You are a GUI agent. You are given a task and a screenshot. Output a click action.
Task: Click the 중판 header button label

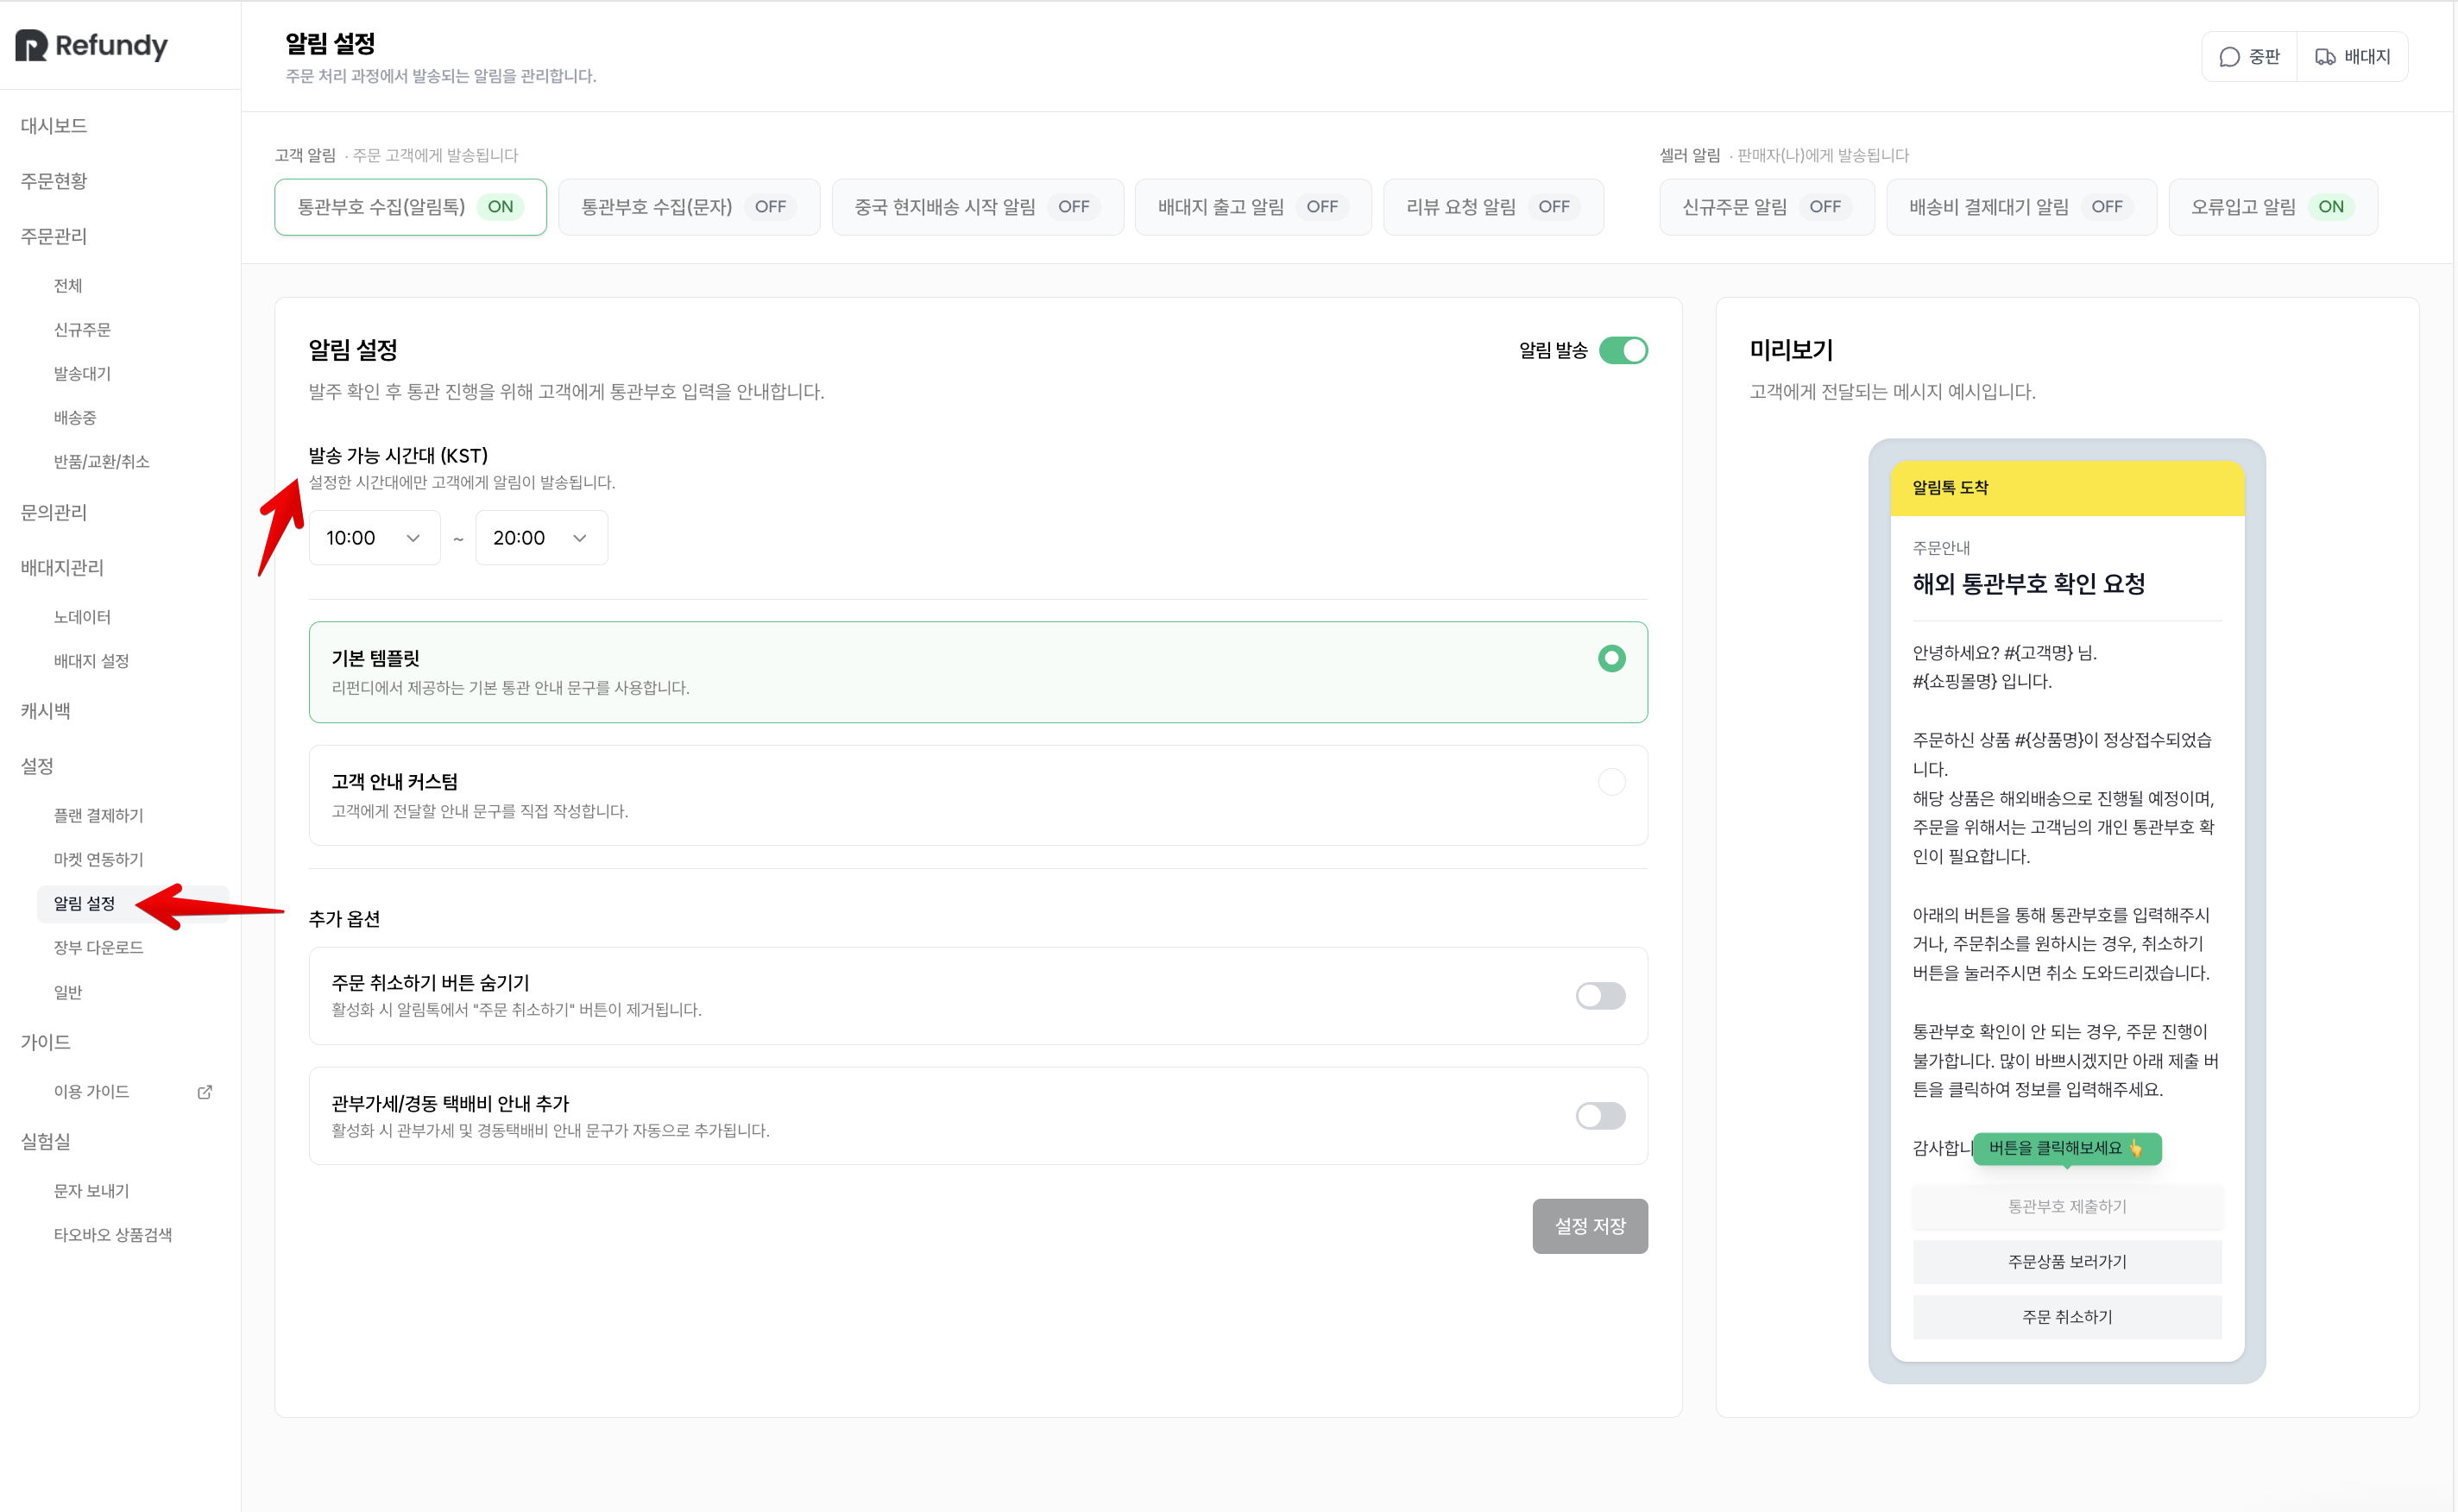(2263, 57)
